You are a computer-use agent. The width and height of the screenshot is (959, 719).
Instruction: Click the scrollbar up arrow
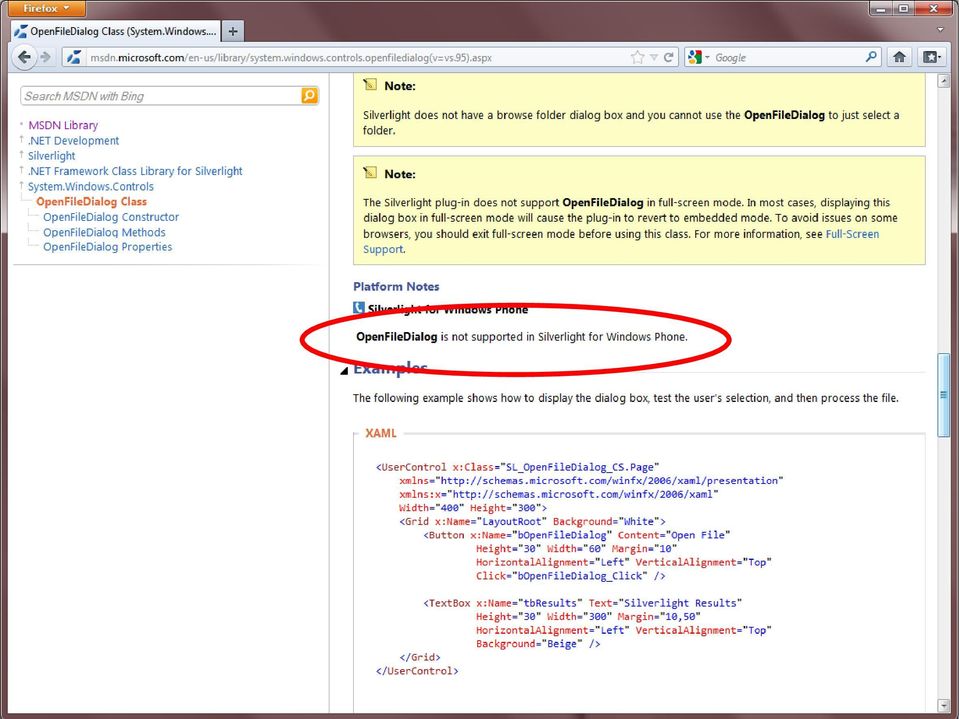pos(944,80)
